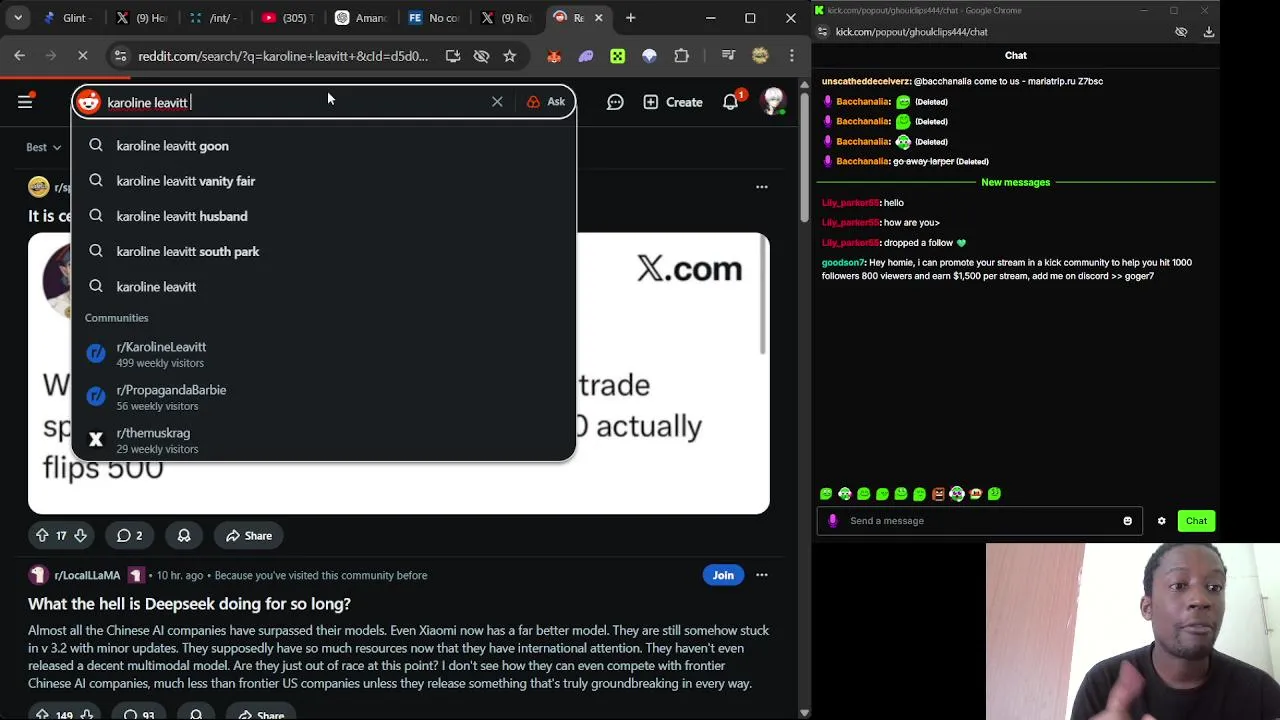Image resolution: width=1280 pixels, height=720 pixels.
Task: Open the first post's three-dot options menu
Action: pos(762,187)
